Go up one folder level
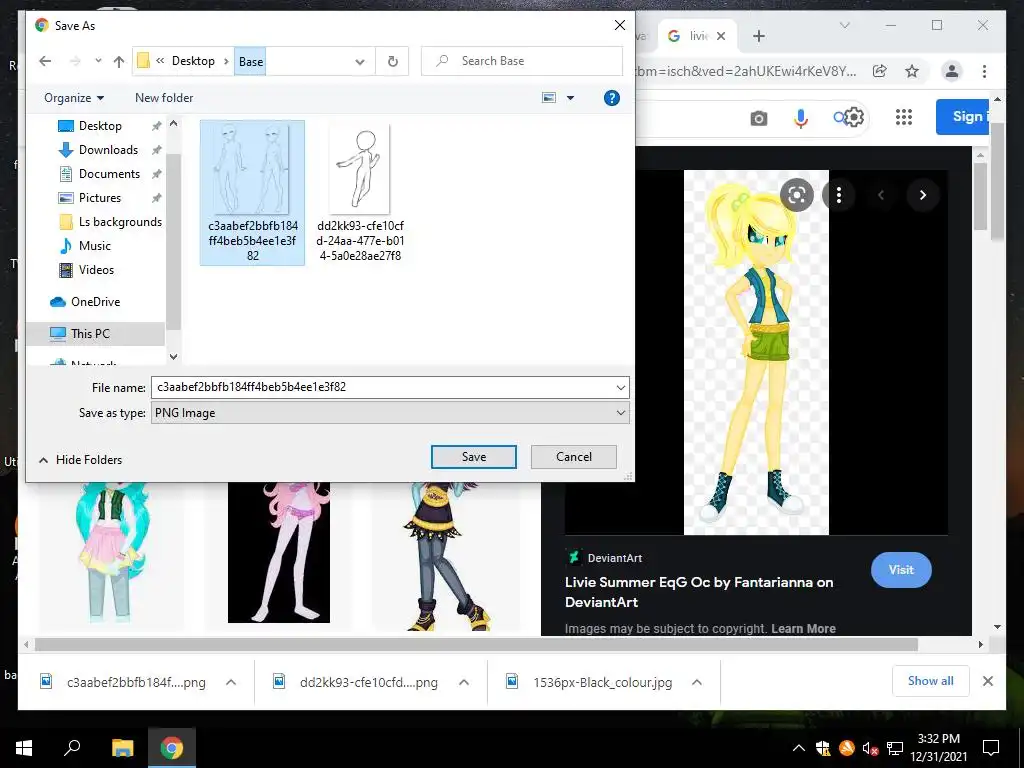The height and width of the screenshot is (768, 1024). click(x=118, y=61)
